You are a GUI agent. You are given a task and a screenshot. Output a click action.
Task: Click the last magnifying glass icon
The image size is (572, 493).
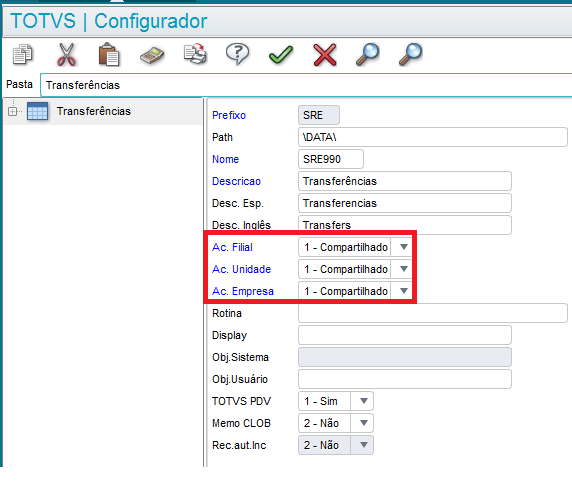(410, 55)
